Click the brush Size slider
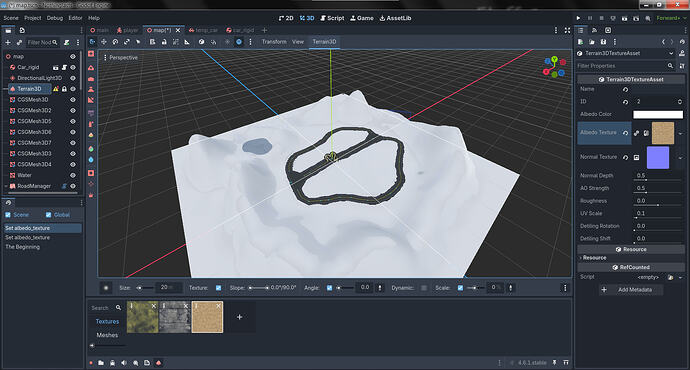The image size is (690, 370). pos(145,288)
